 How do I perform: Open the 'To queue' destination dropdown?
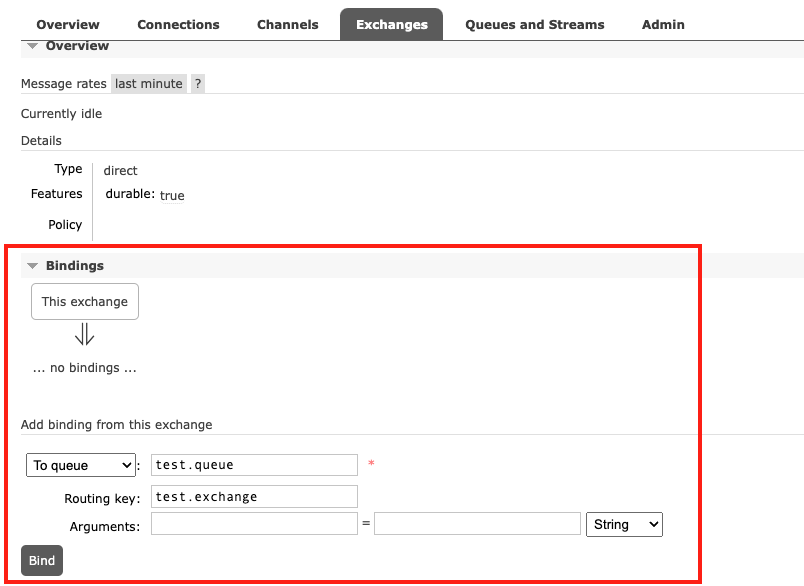(x=80, y=465)
